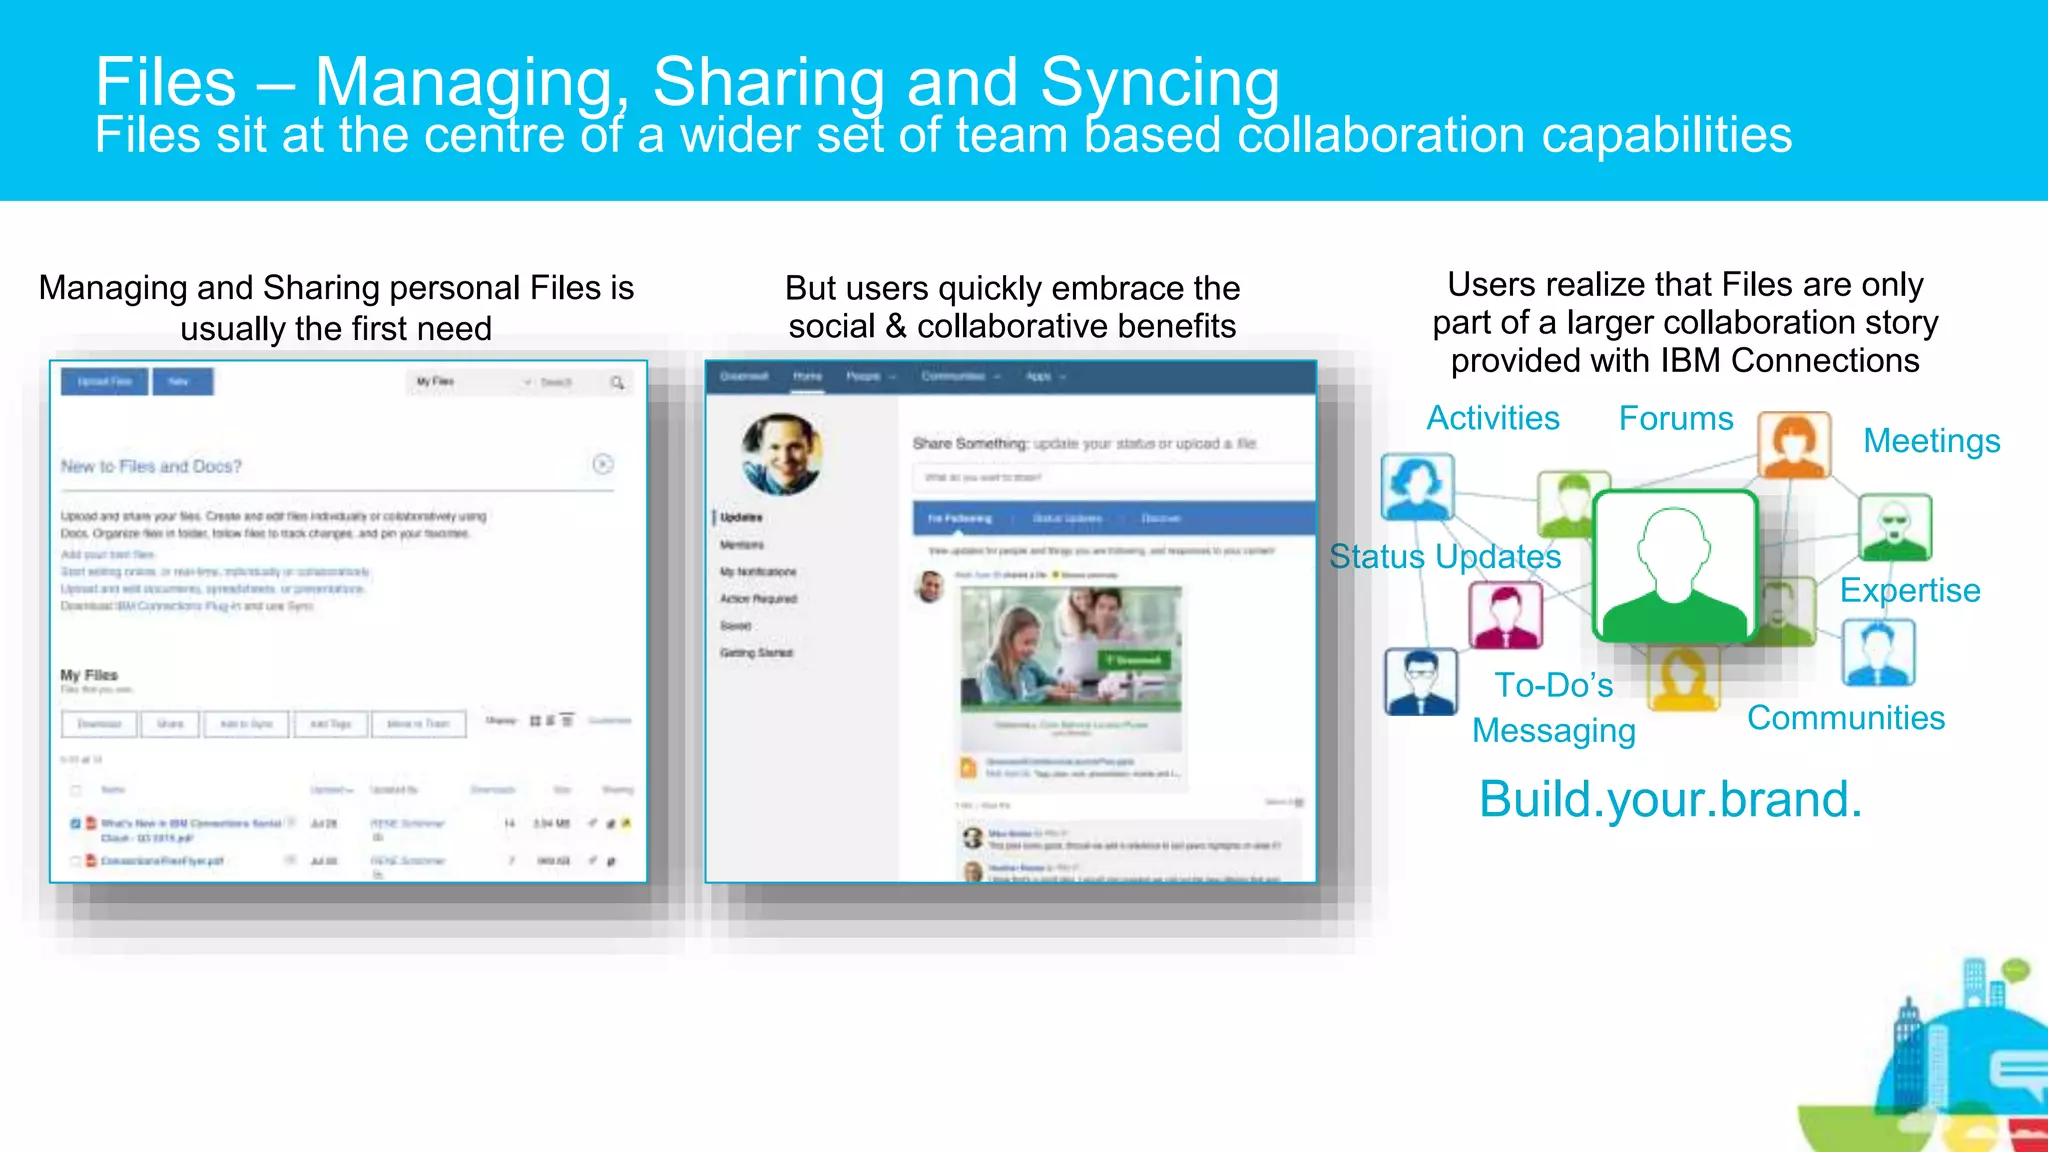Check the ConnectionsFreeFlyer.pdf file checkbox

75,860
